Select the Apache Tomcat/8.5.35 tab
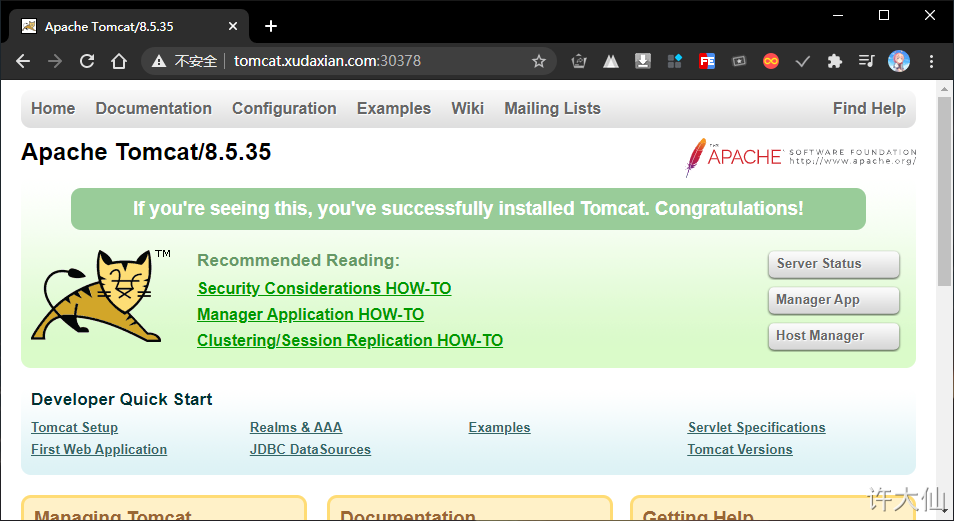Viewport: 954px width, 521px height. [x=128, y=26]
